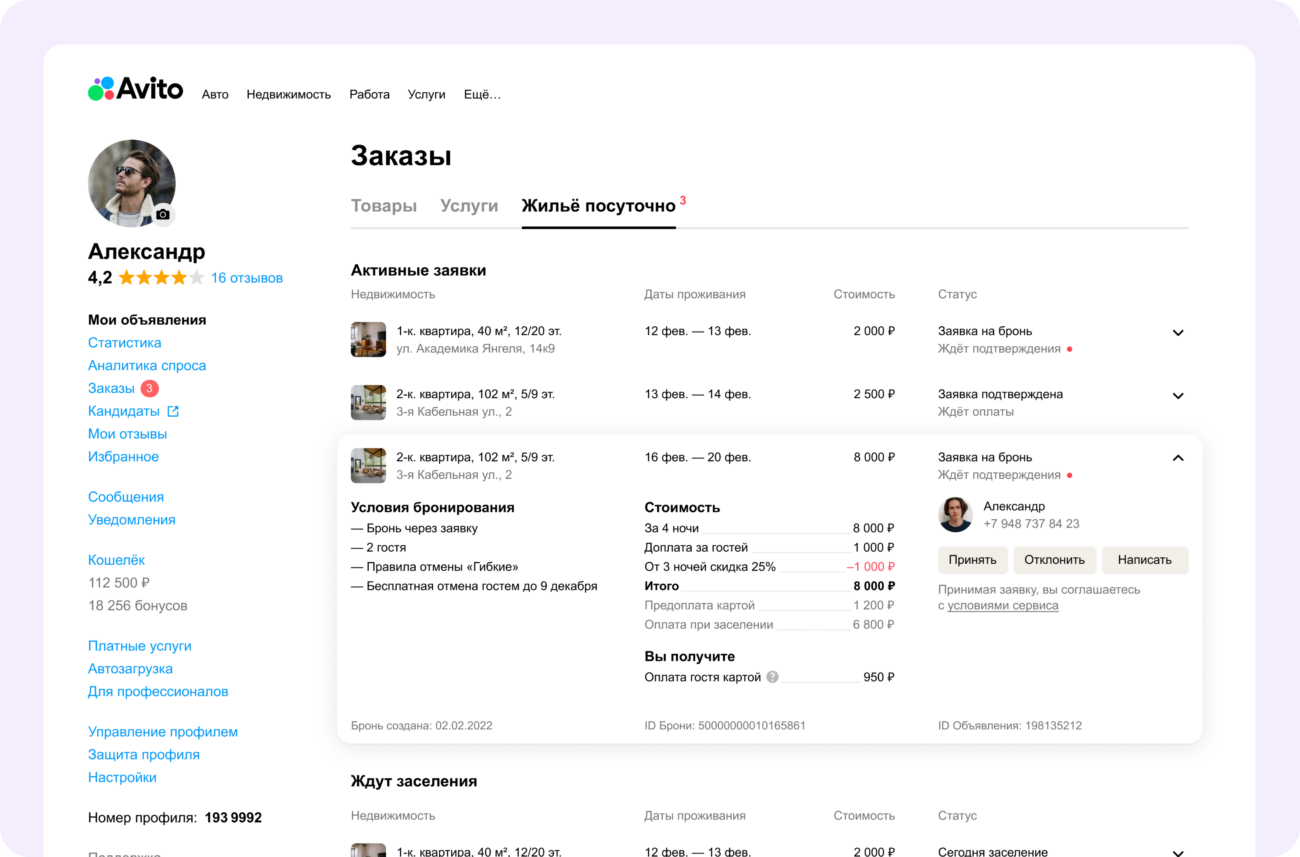Open Управление профилем link

coord(163,732)
